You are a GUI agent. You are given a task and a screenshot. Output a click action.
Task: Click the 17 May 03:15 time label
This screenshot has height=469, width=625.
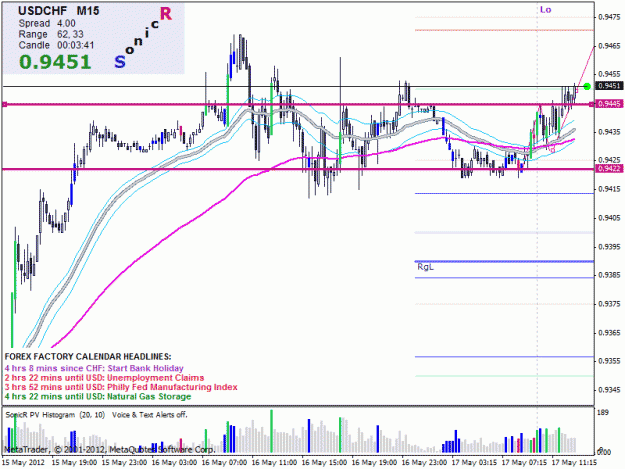[474, 463]
